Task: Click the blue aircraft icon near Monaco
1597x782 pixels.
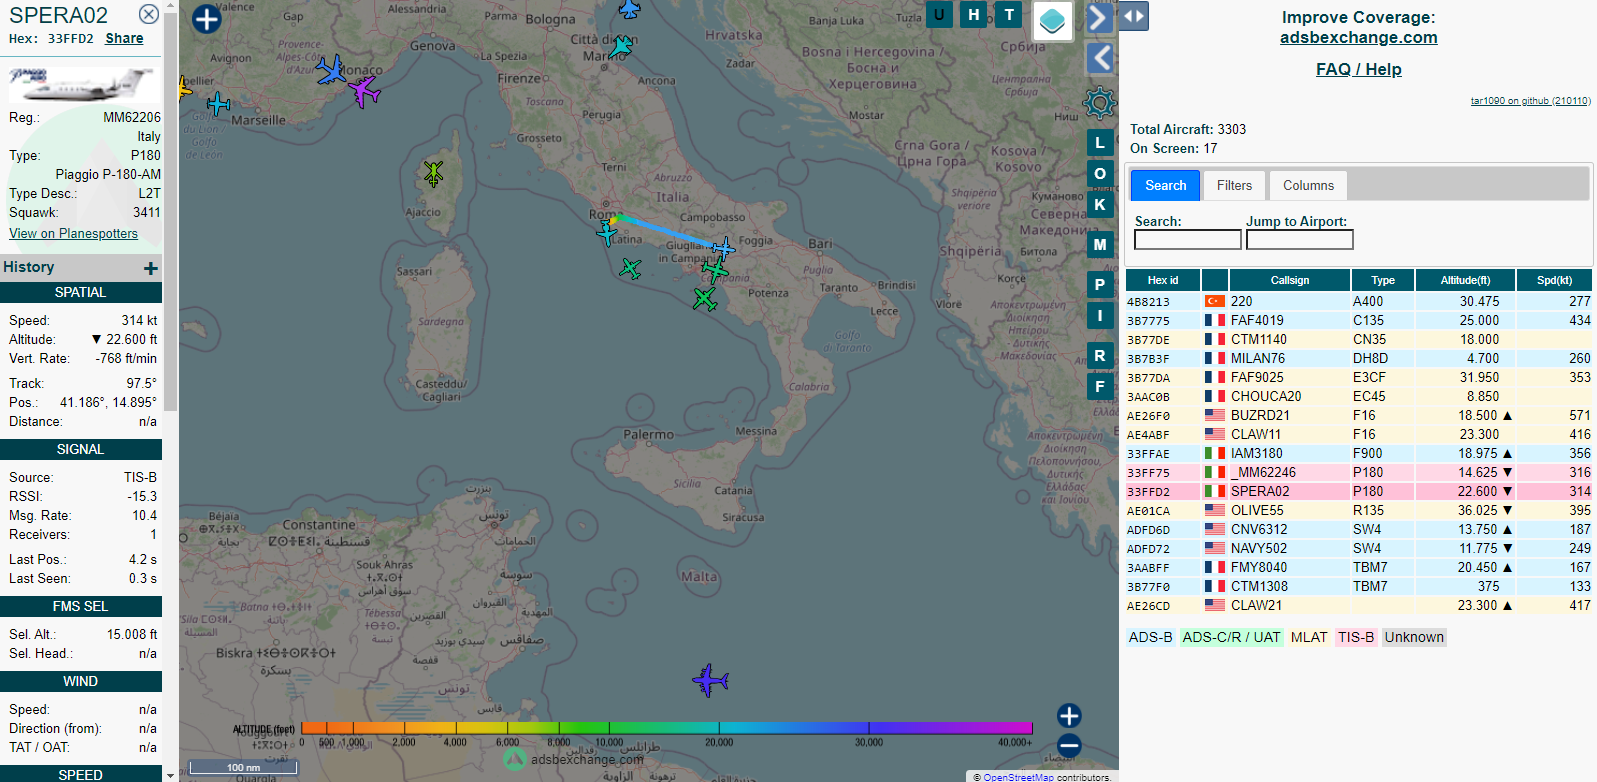Action: tap(331, 70)
